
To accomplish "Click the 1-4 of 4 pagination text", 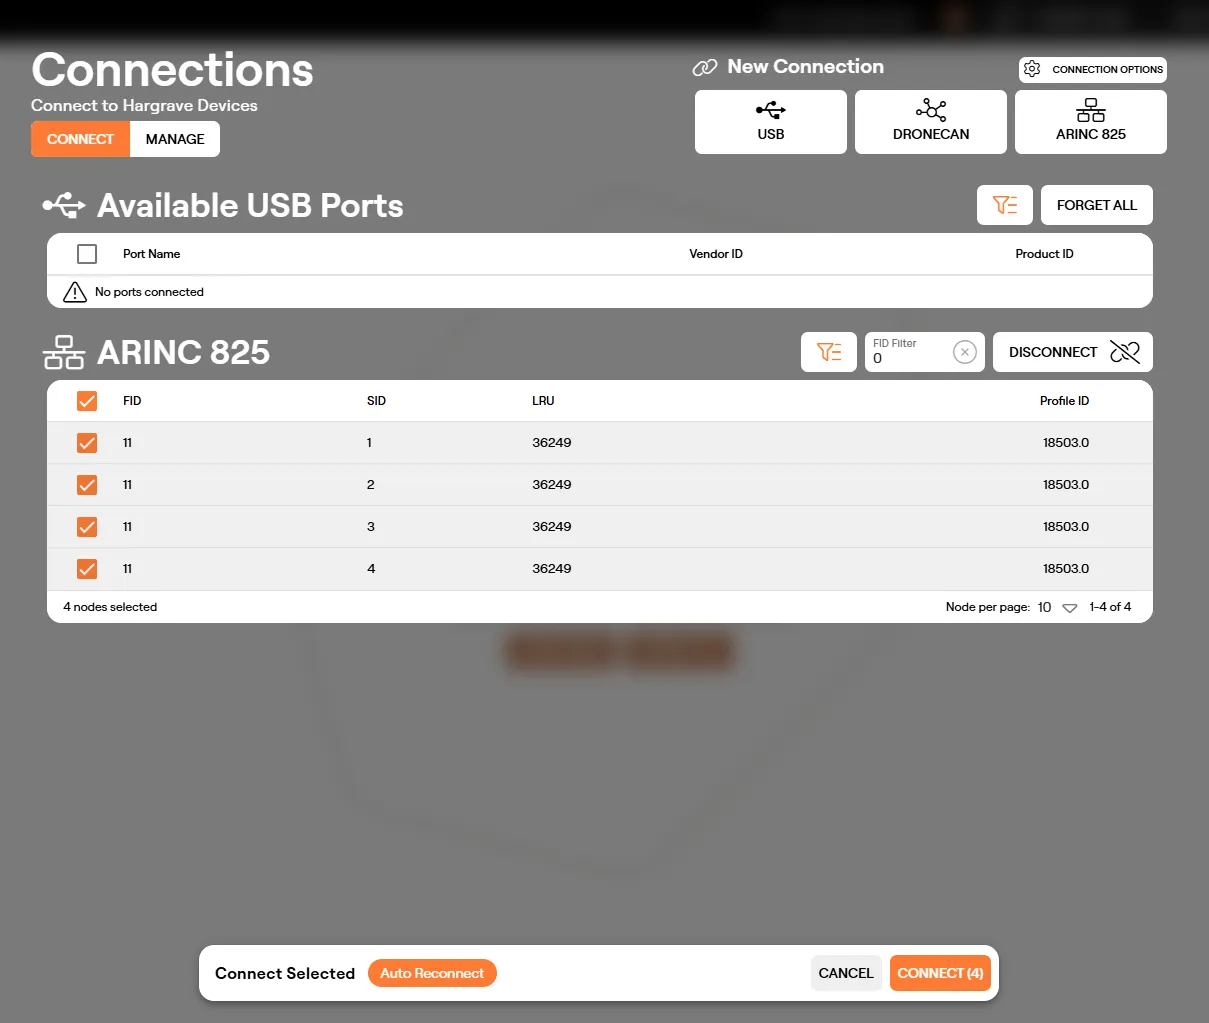I will (x=1110, y=607).
